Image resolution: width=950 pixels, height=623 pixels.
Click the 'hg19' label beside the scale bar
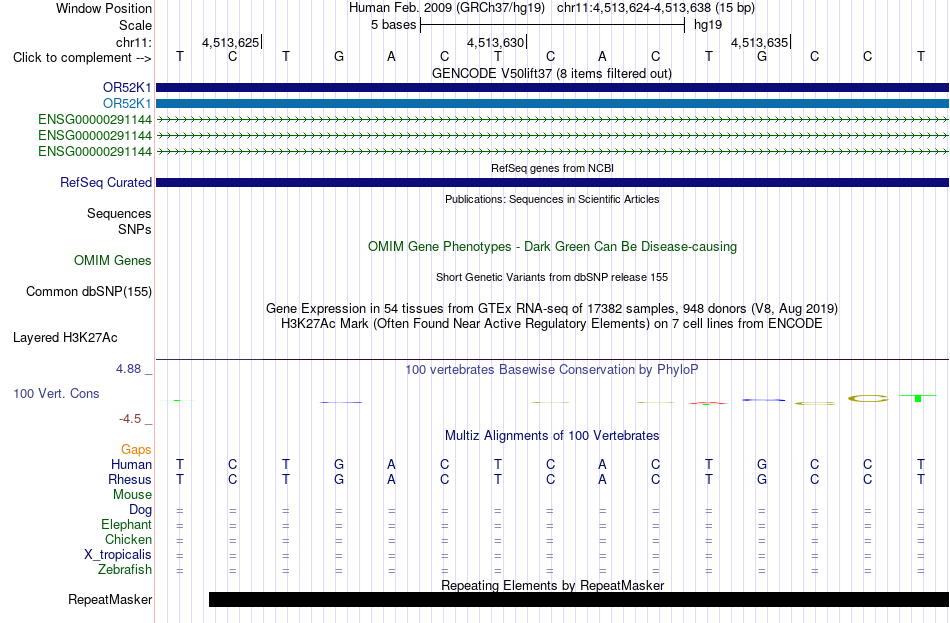pyautogui.click(x=708, y=25)
